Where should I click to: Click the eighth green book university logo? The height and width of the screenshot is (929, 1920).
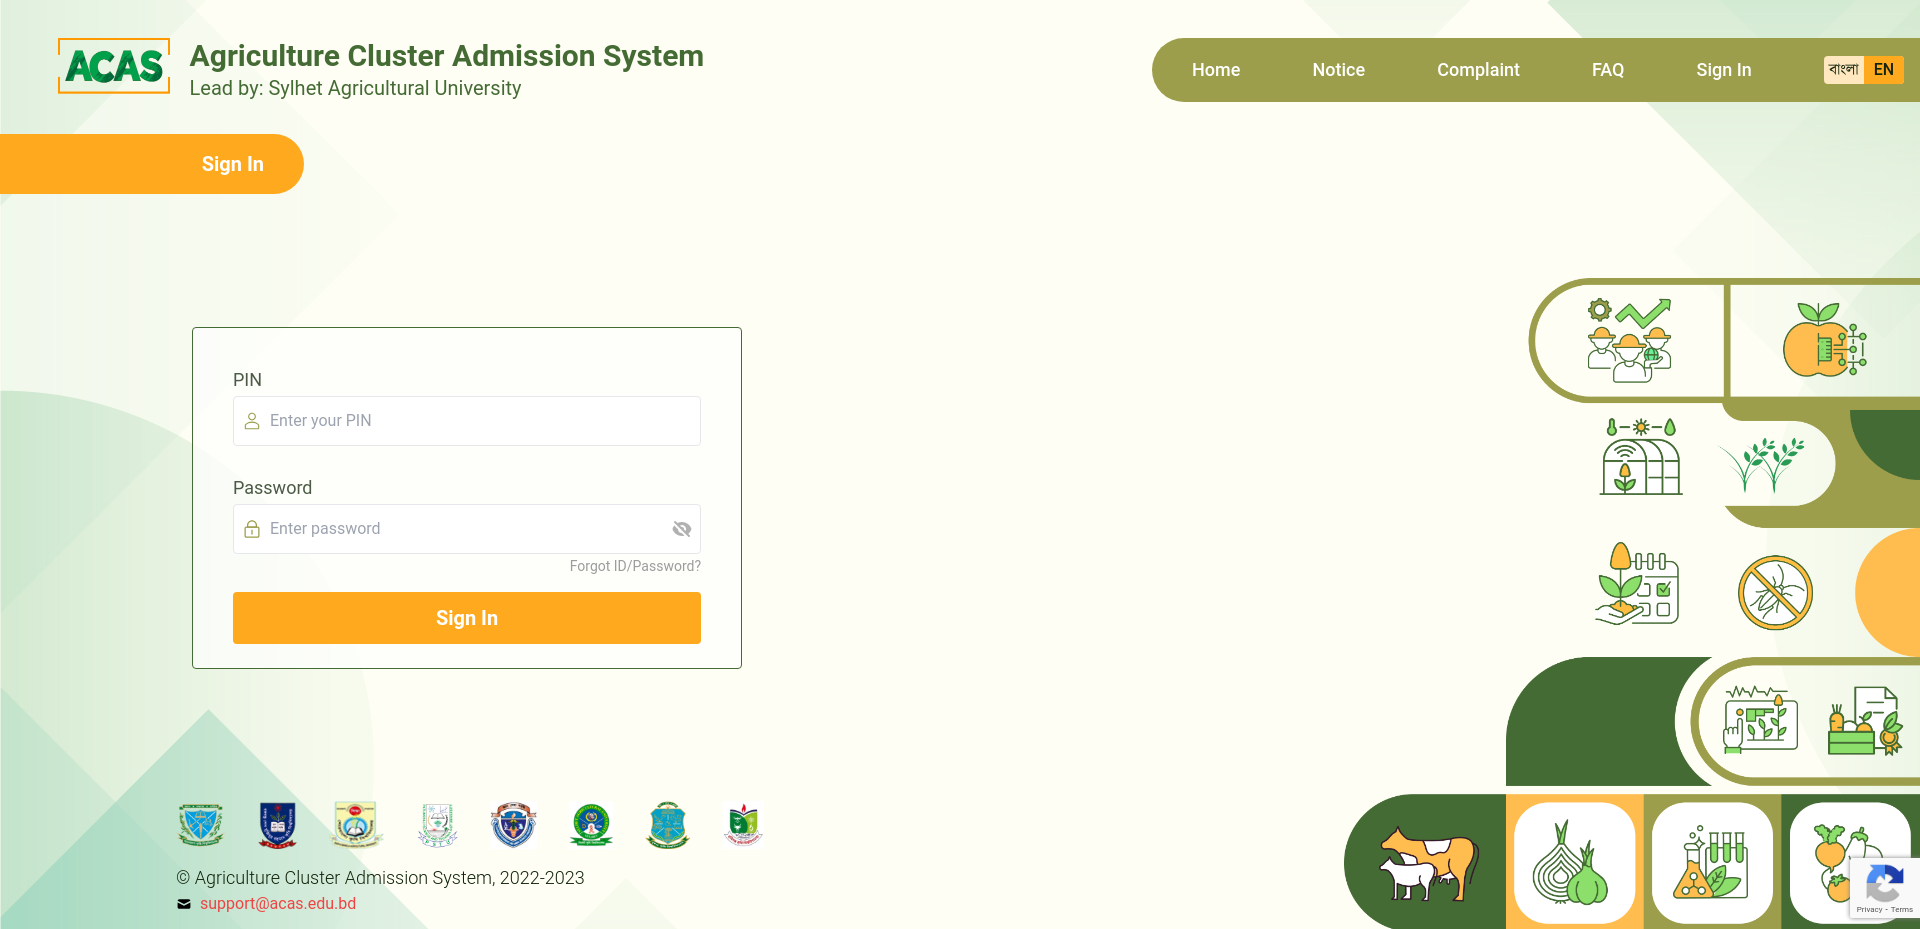(x=743, y=825)
